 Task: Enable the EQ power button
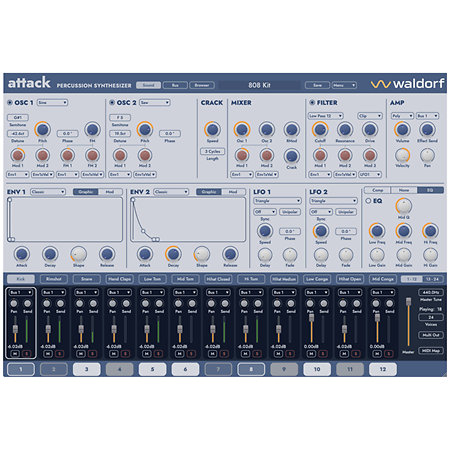368,201
